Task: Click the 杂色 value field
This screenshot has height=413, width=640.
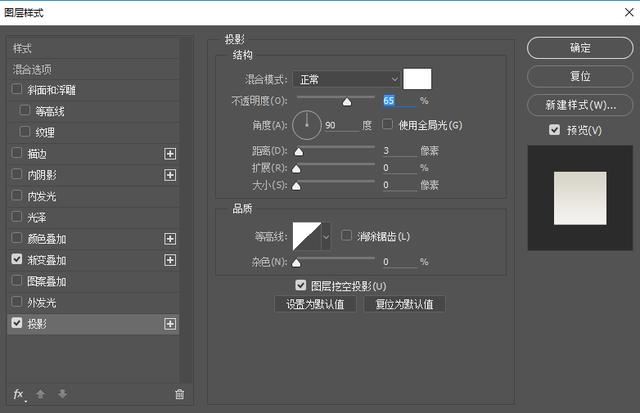Action: pos(399,262)
